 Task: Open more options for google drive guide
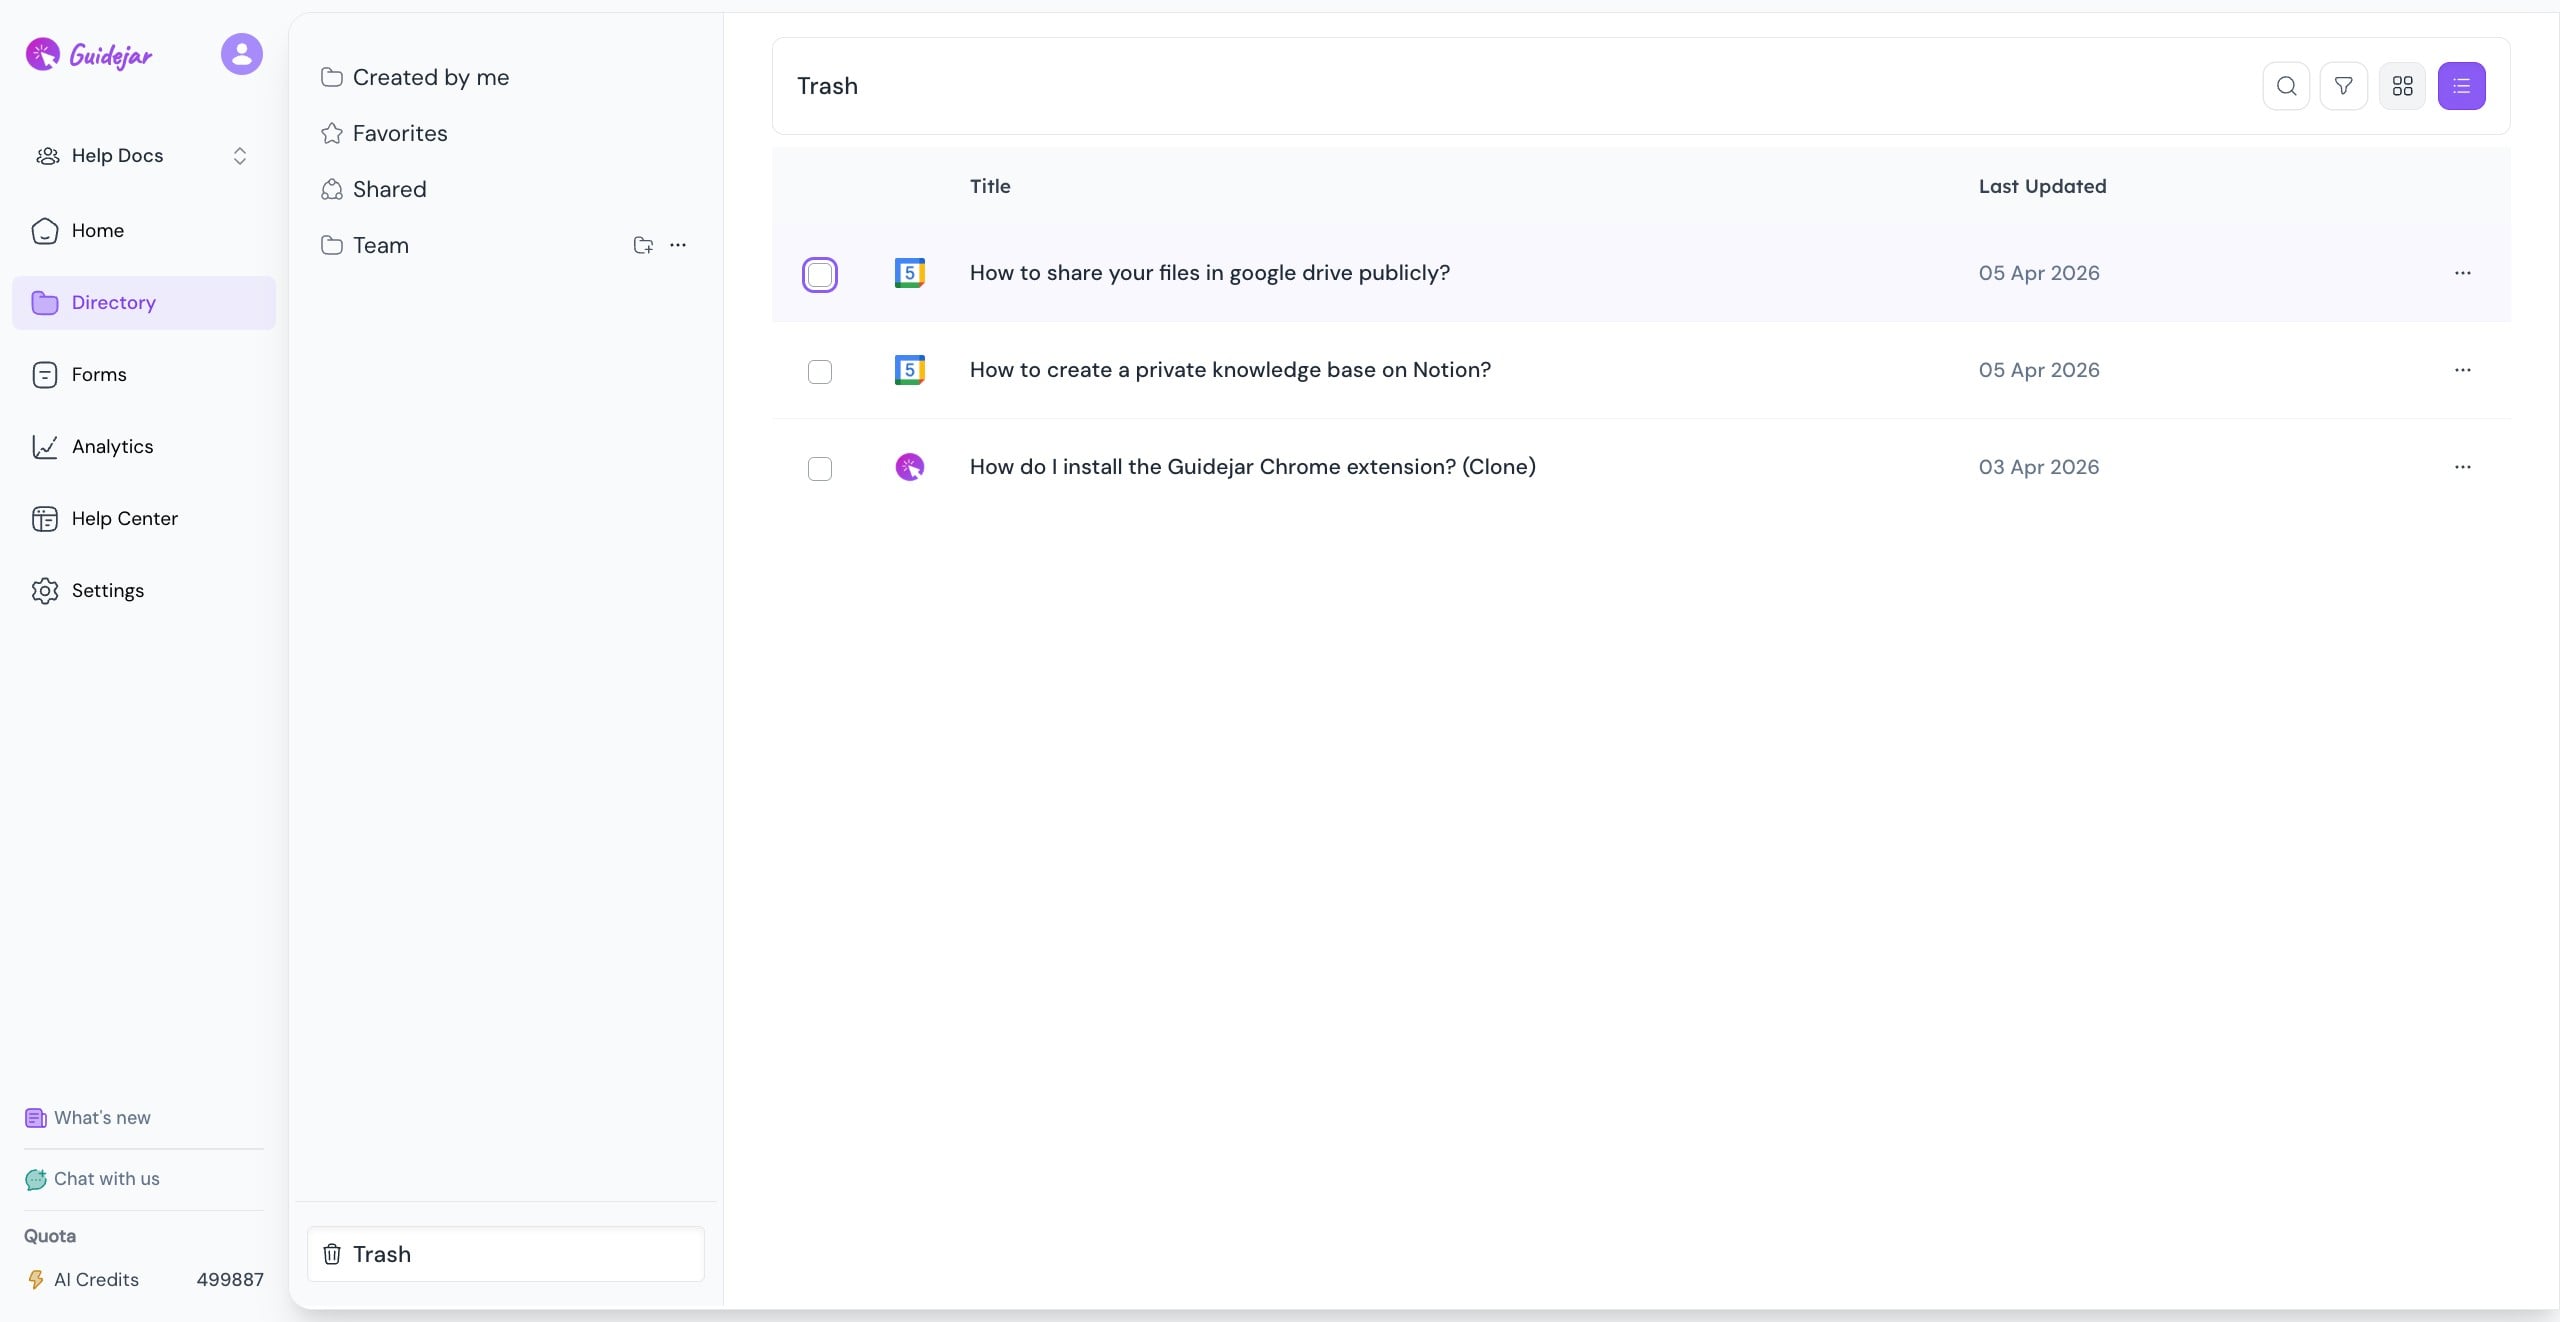(x=2462, y=273)
